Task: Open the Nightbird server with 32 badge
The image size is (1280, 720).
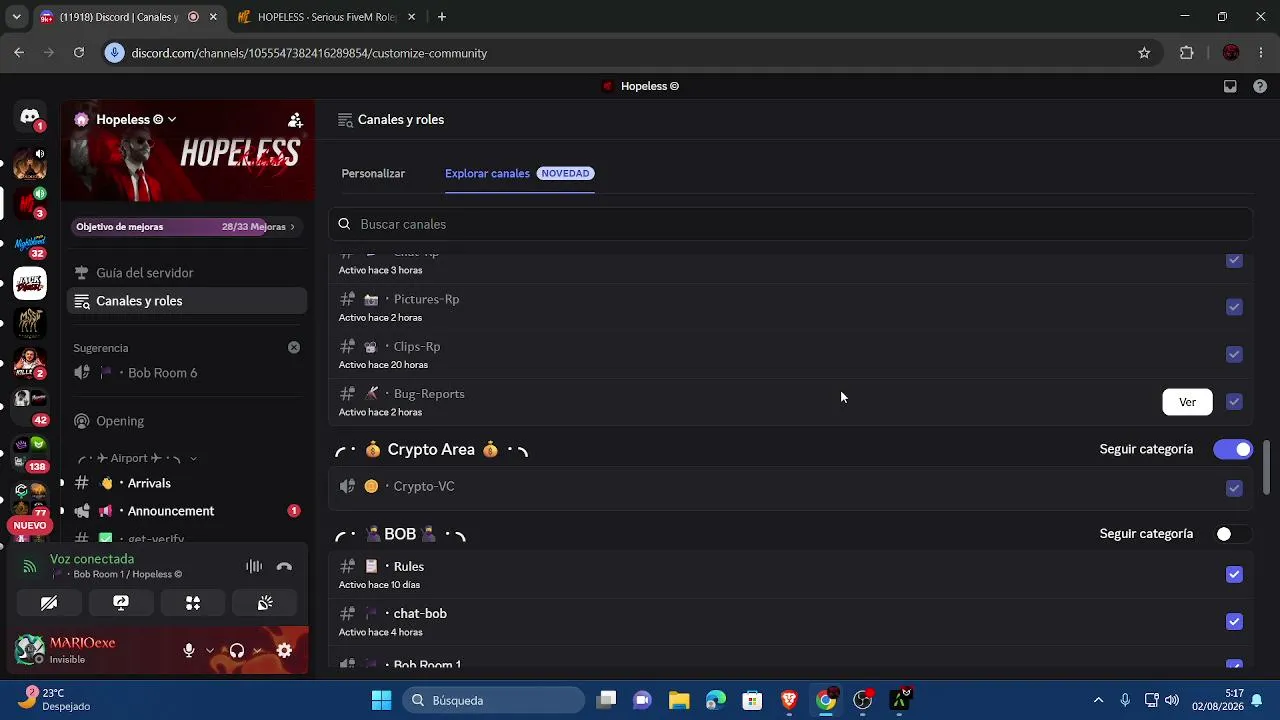Action: coord(30,243)
